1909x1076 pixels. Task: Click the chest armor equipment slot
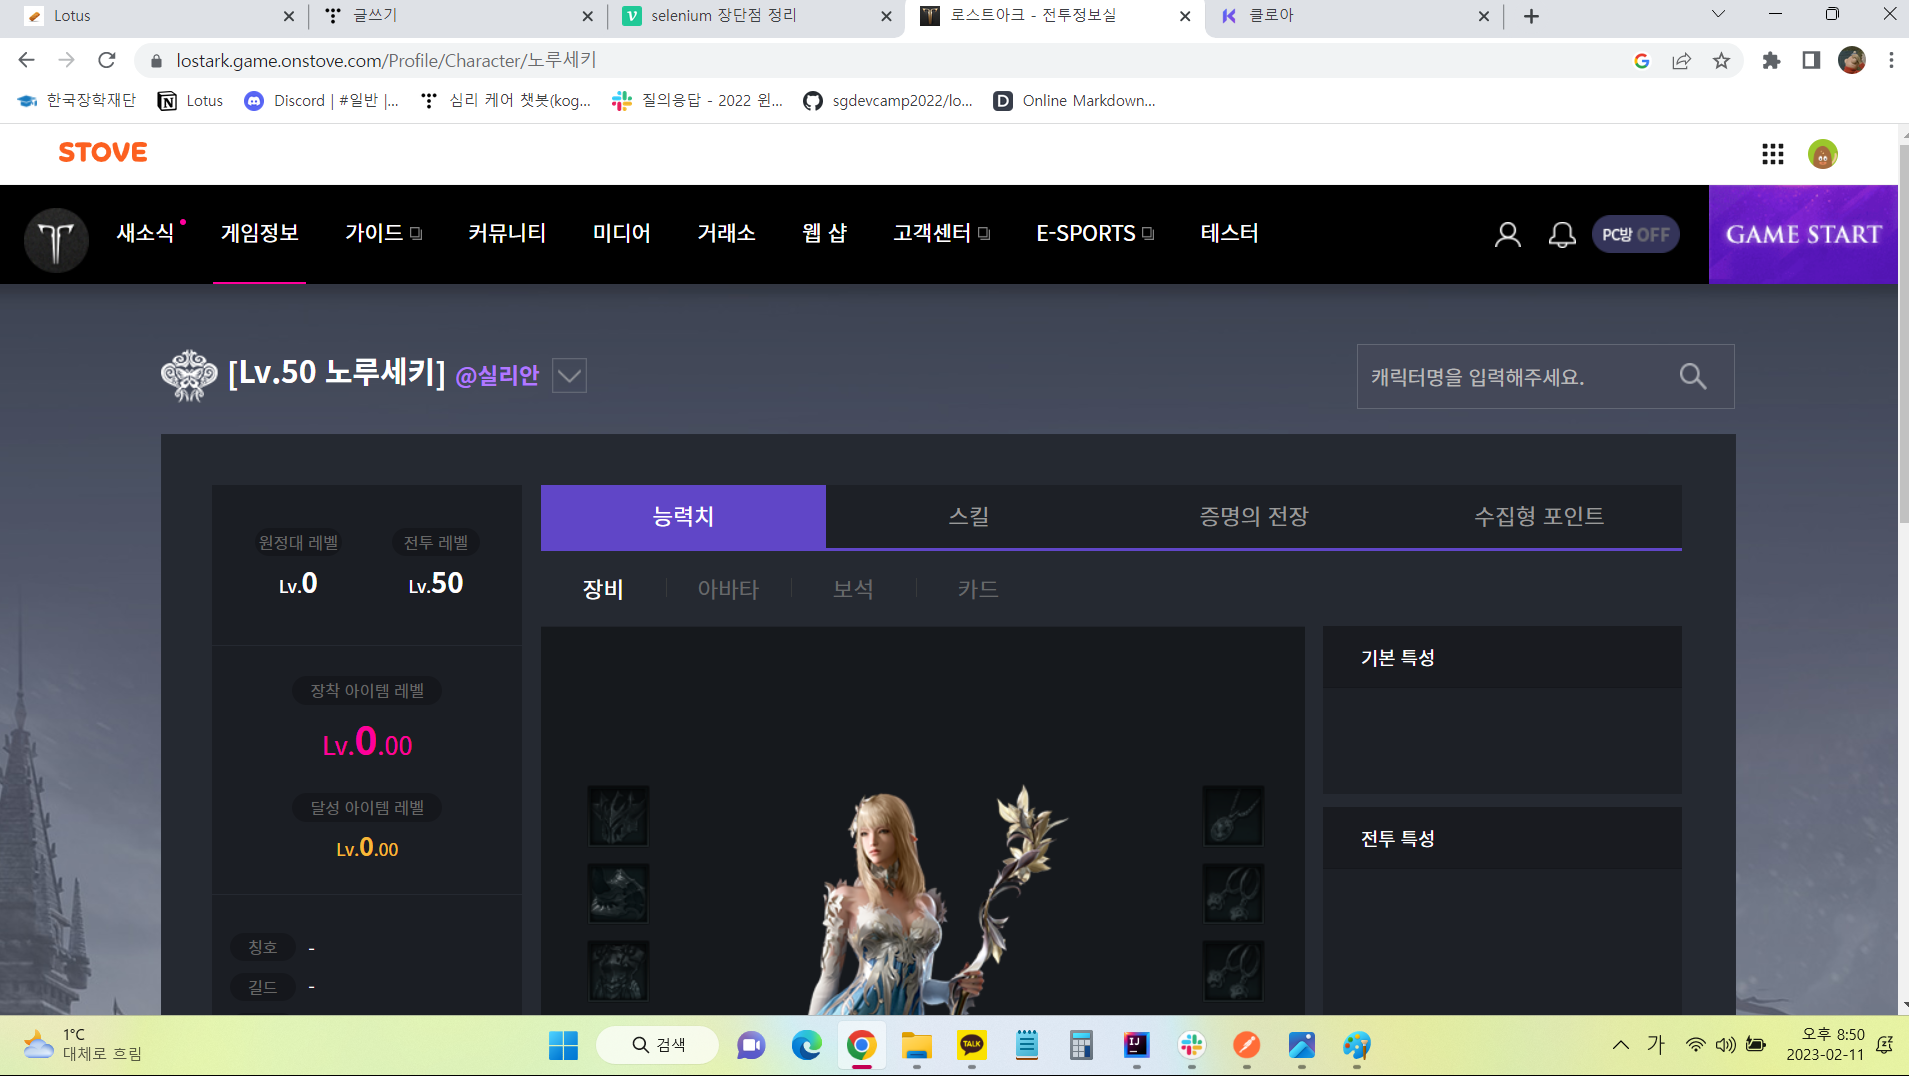tap(618, 971)
